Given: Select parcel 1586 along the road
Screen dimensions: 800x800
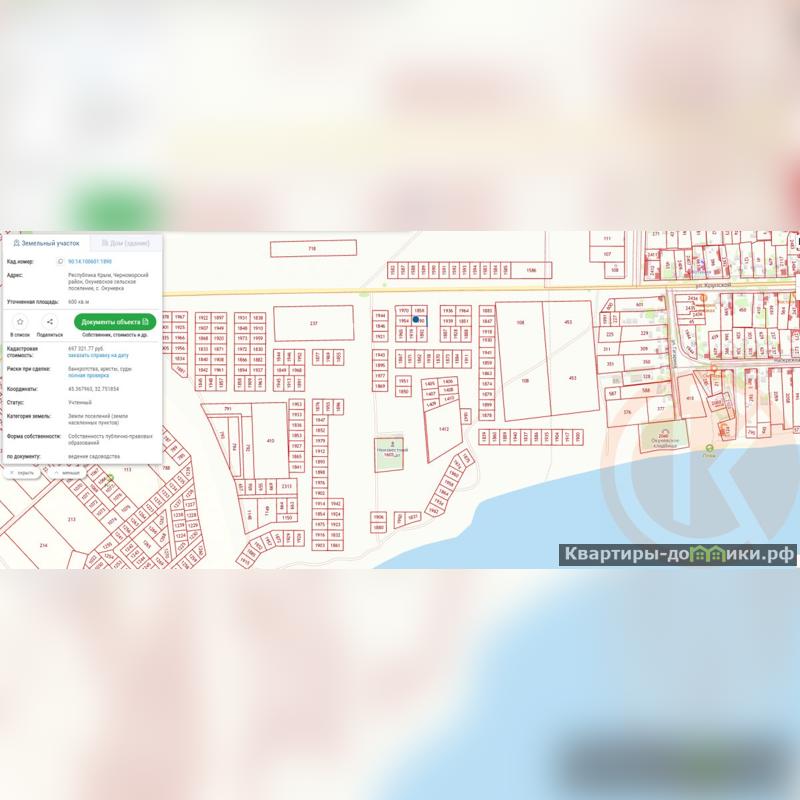Looking at the screenshot, I should [x=531, y=270].
